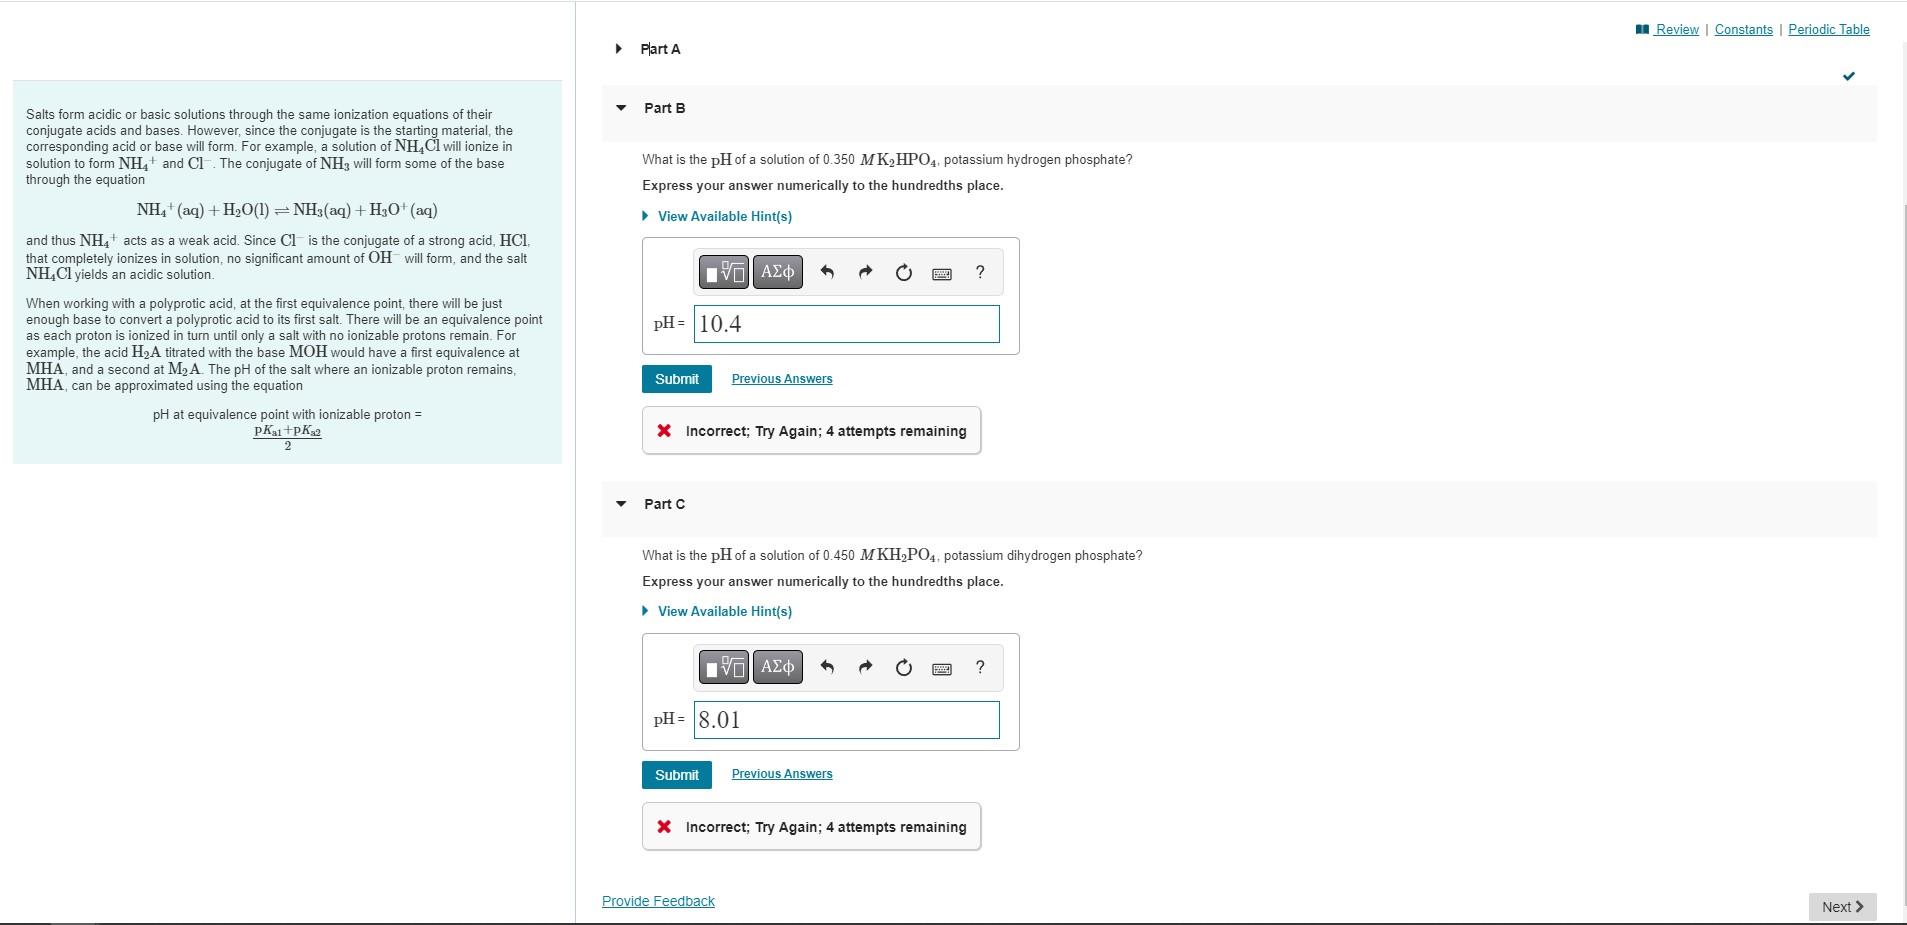Click the undo arrow in Part B toolbar
The height and width of the screenshot is (925, 1907).
[827, 272]
